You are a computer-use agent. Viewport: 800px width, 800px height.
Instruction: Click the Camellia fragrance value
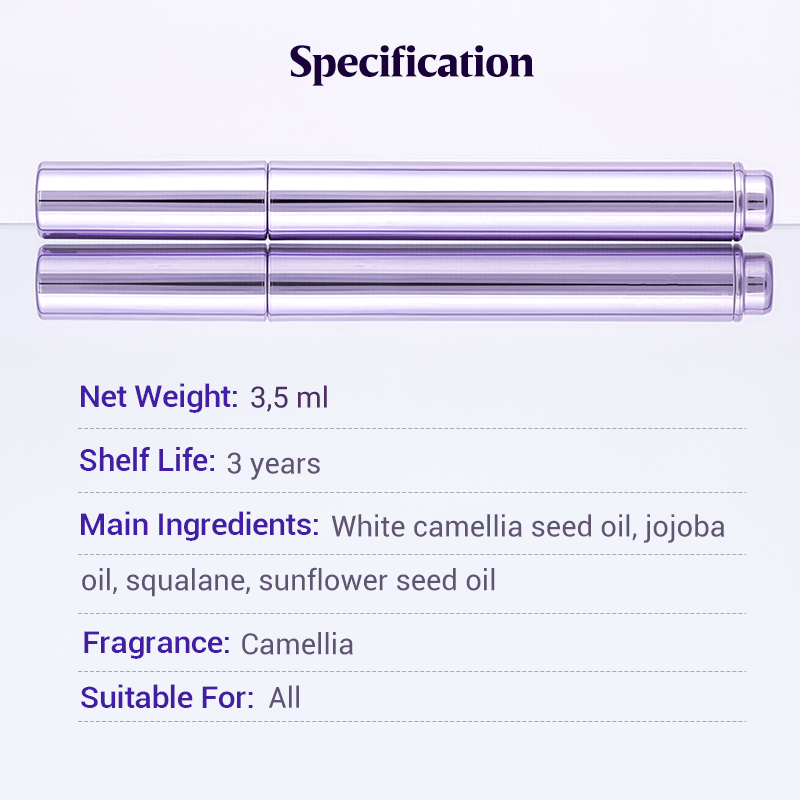[297, 643]
